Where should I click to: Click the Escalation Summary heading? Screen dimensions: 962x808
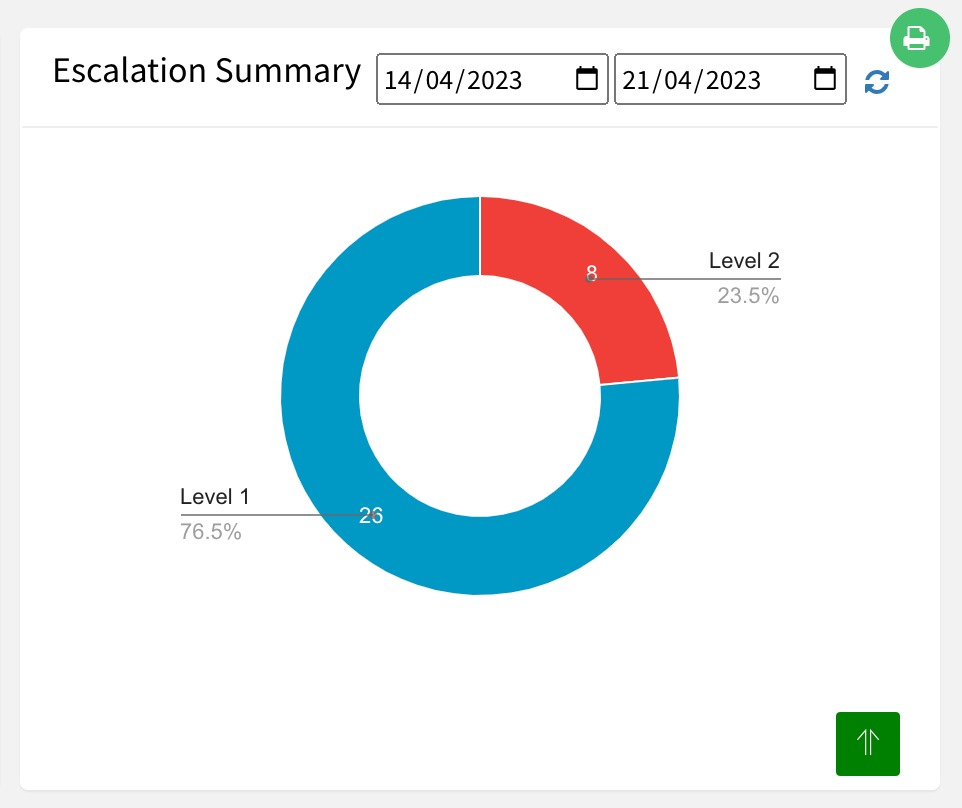206,72
